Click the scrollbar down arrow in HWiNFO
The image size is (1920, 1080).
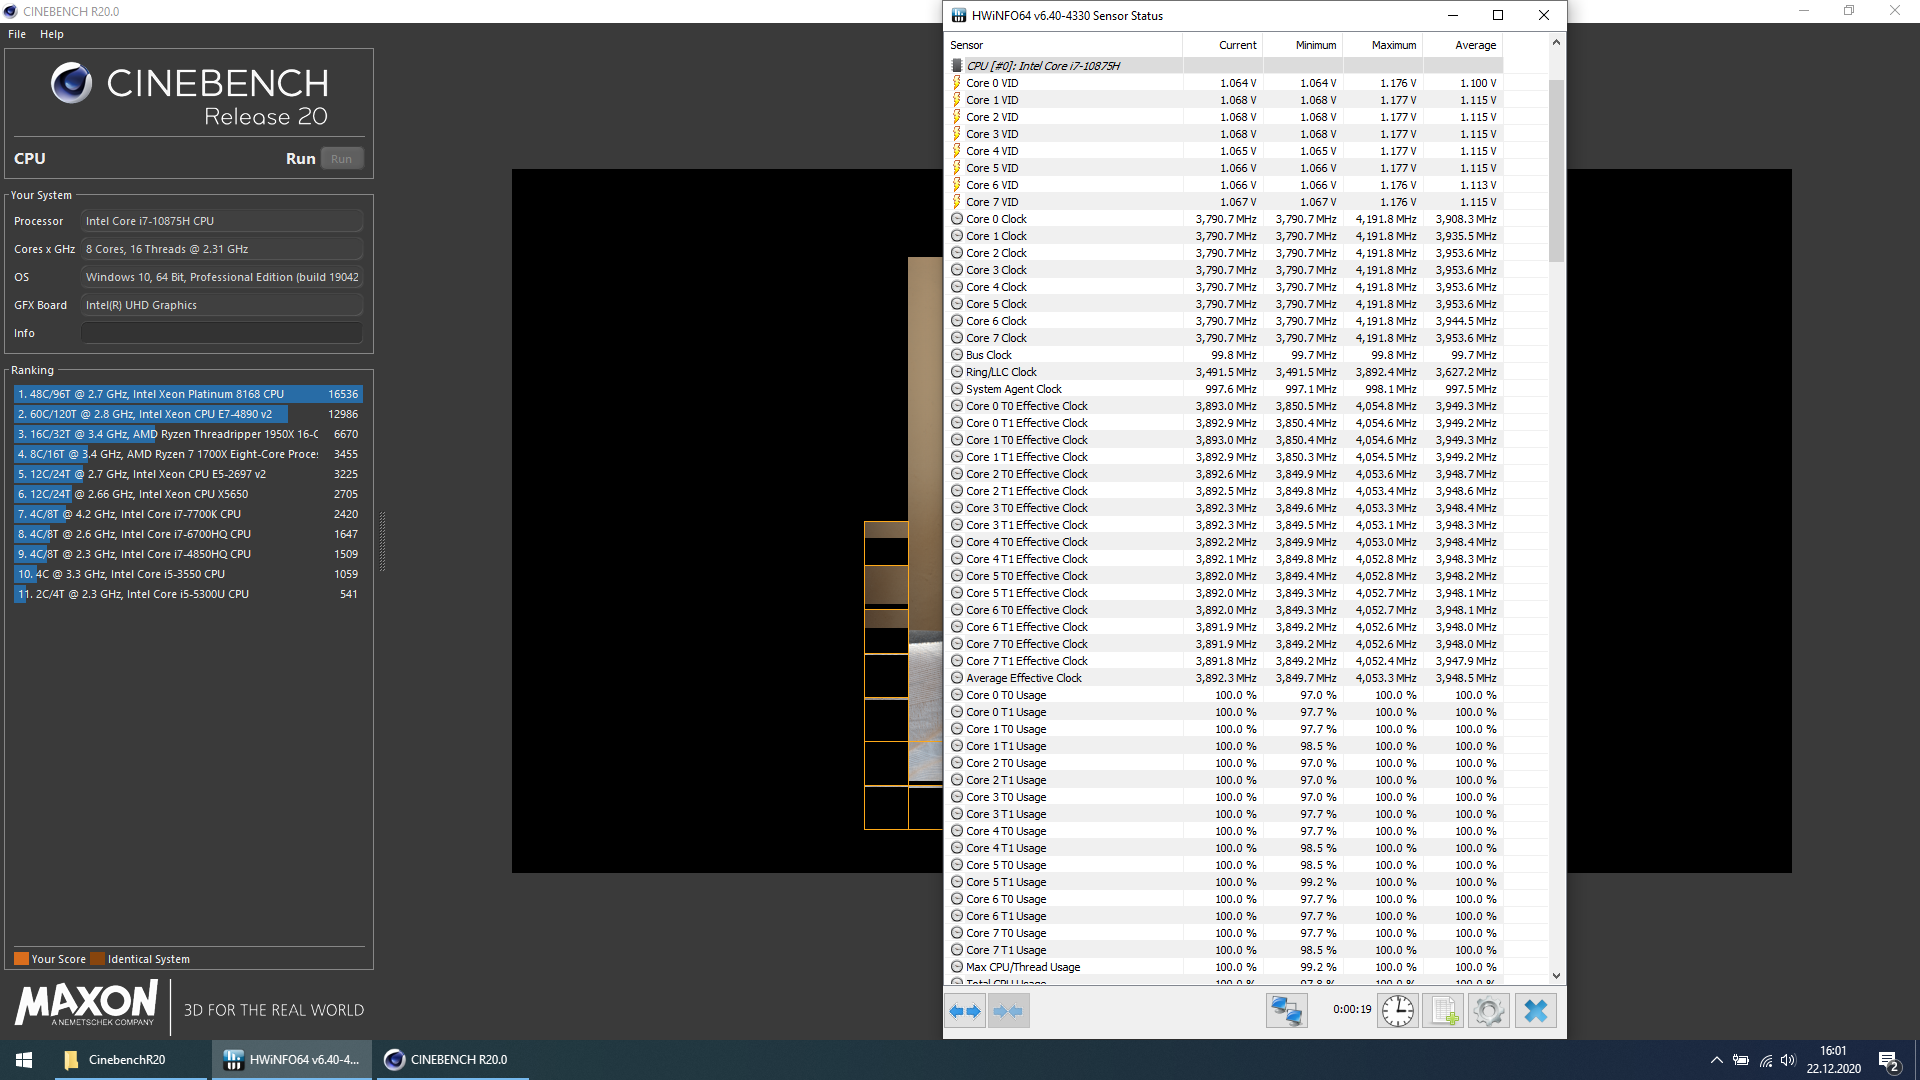tap(1556, 976)
